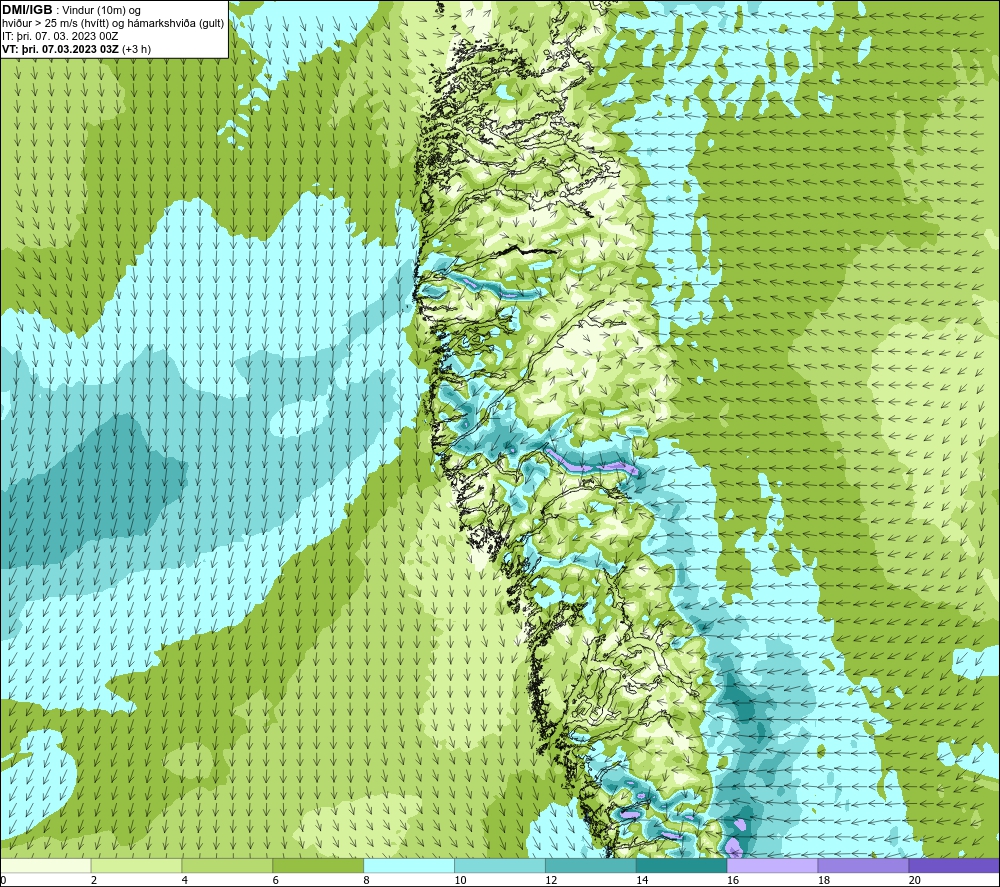Click the 2–4 m/s light green swatch
This screenshot has height=887, width=1000.
click(136, 866)
